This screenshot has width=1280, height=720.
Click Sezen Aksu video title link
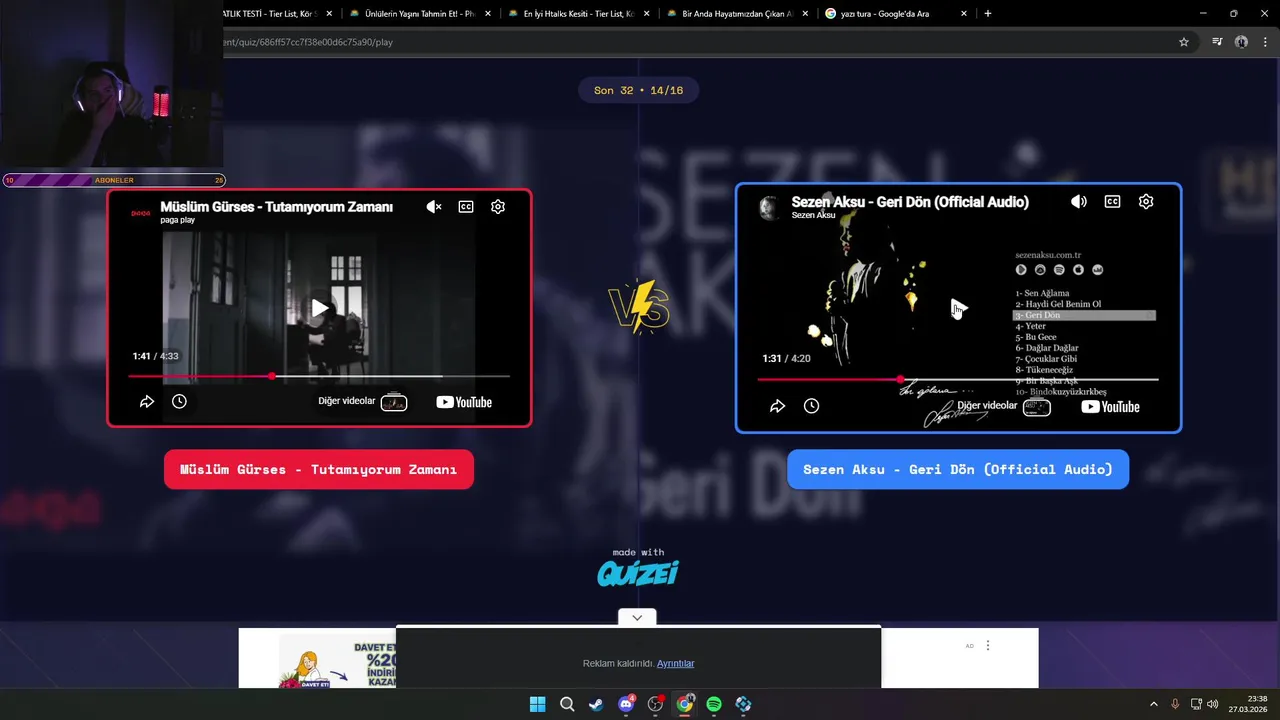[910, 202]
